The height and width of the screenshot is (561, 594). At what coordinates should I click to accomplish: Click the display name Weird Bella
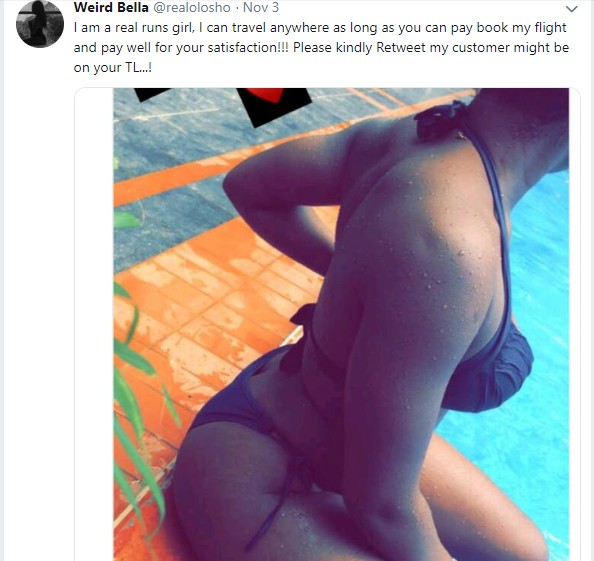click(111, 7)
